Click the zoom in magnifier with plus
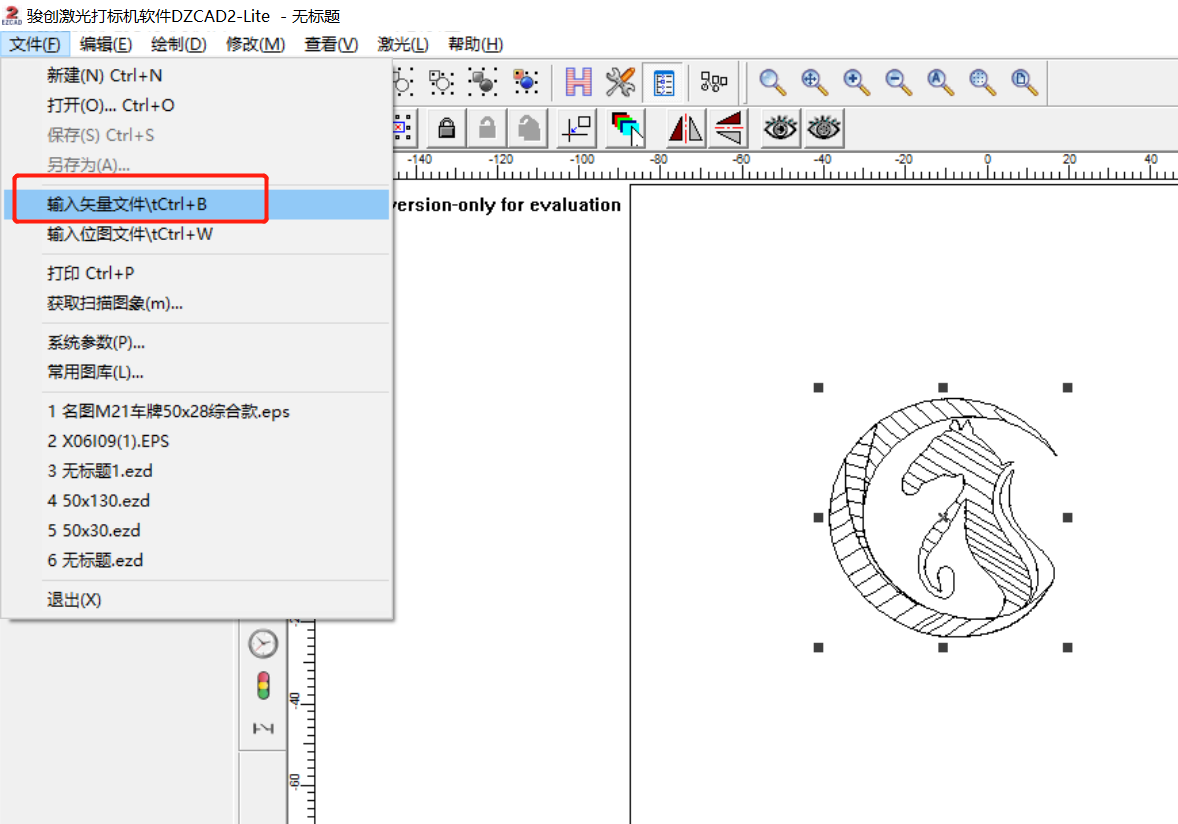The image size is (1178, 824). [856, 82]
